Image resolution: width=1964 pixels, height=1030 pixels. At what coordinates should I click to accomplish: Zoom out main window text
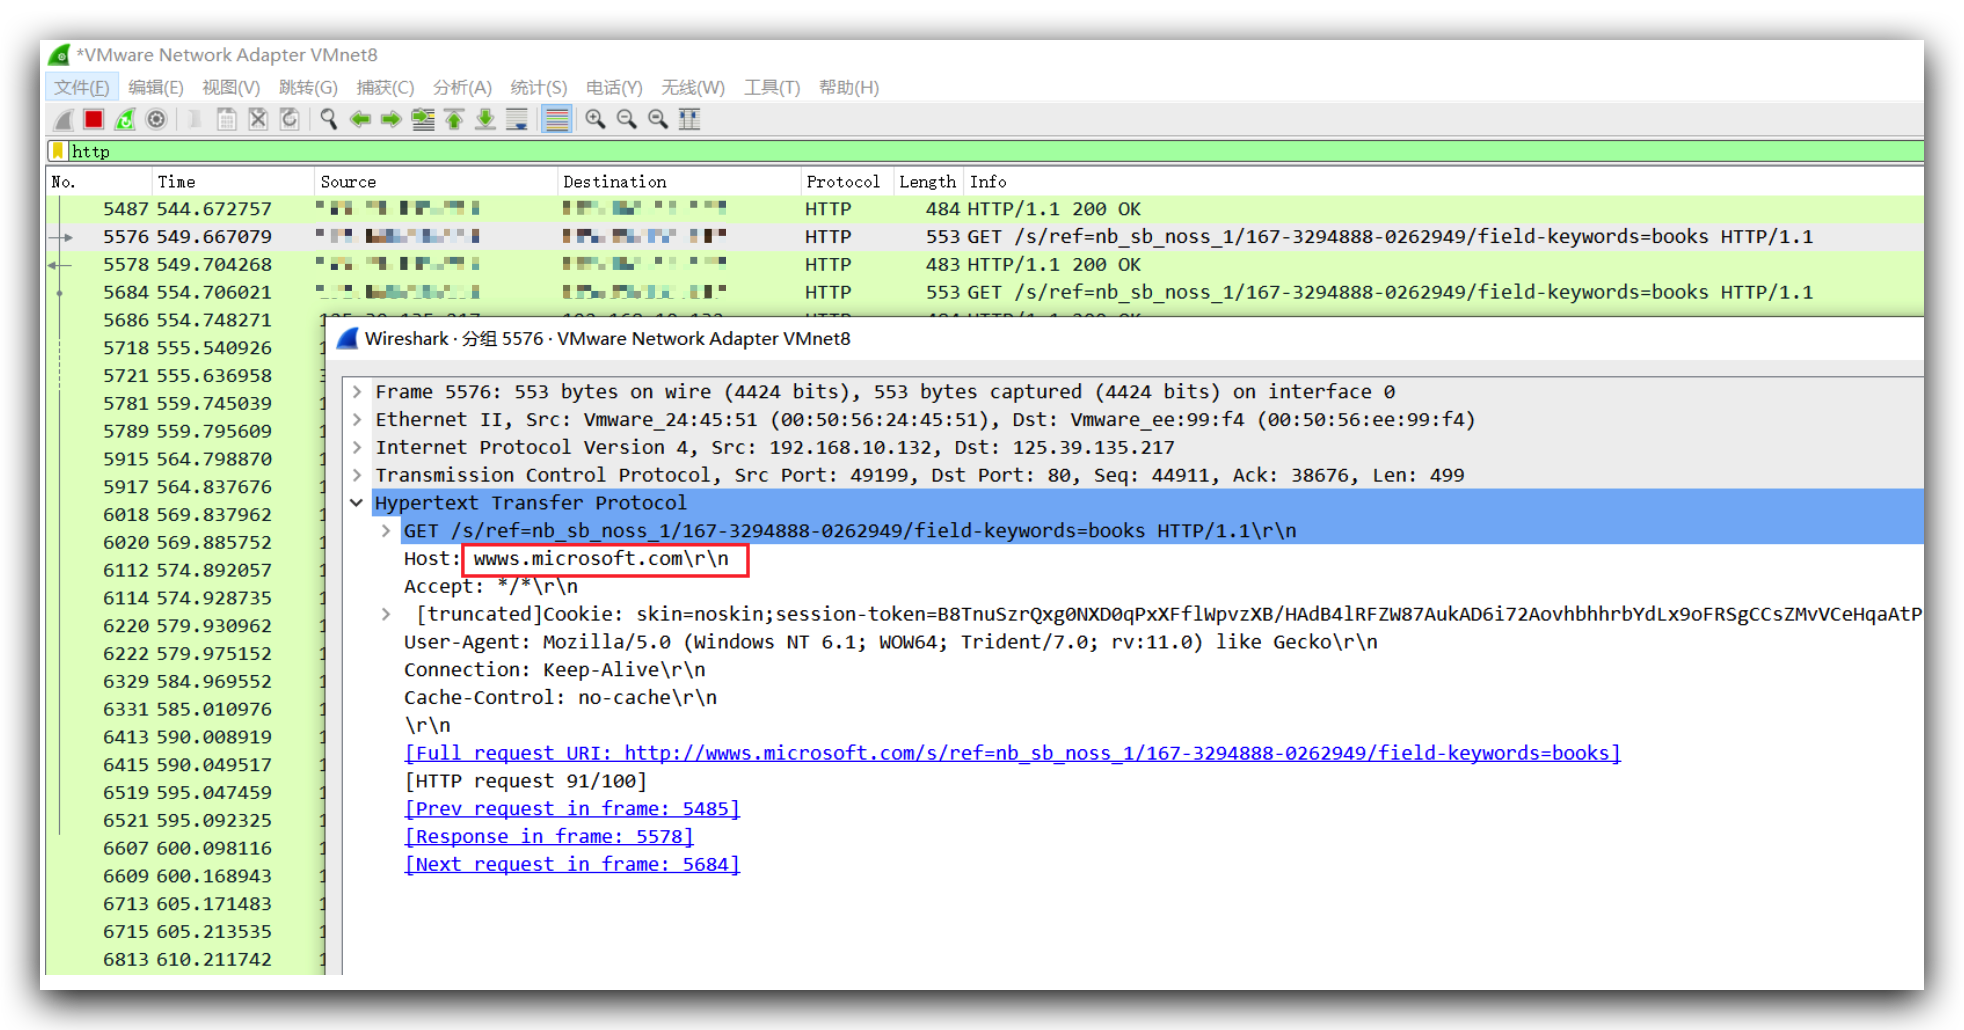627,120
